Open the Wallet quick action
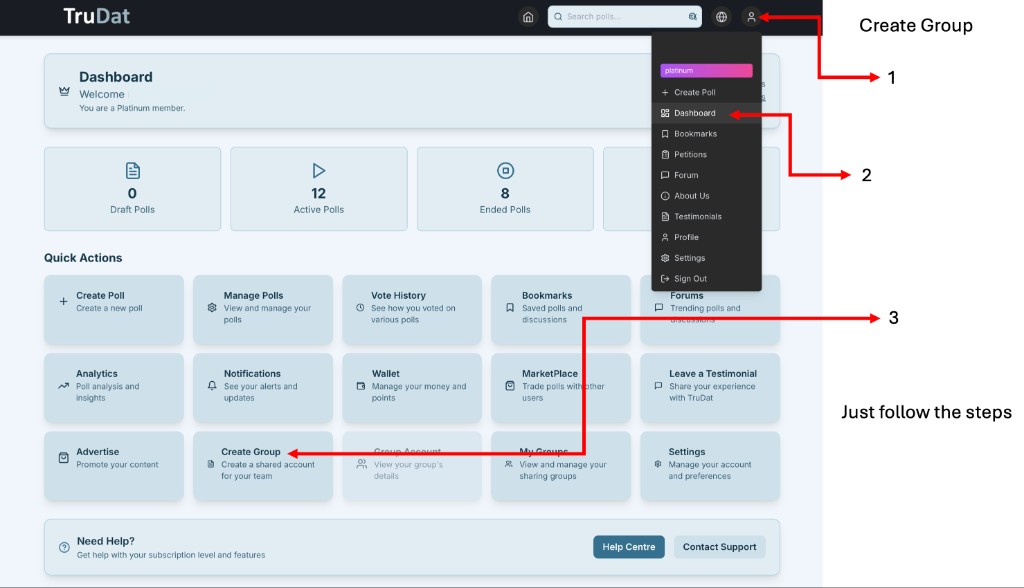This screenshot has width=1024, height=588. [x=411, y=388]
